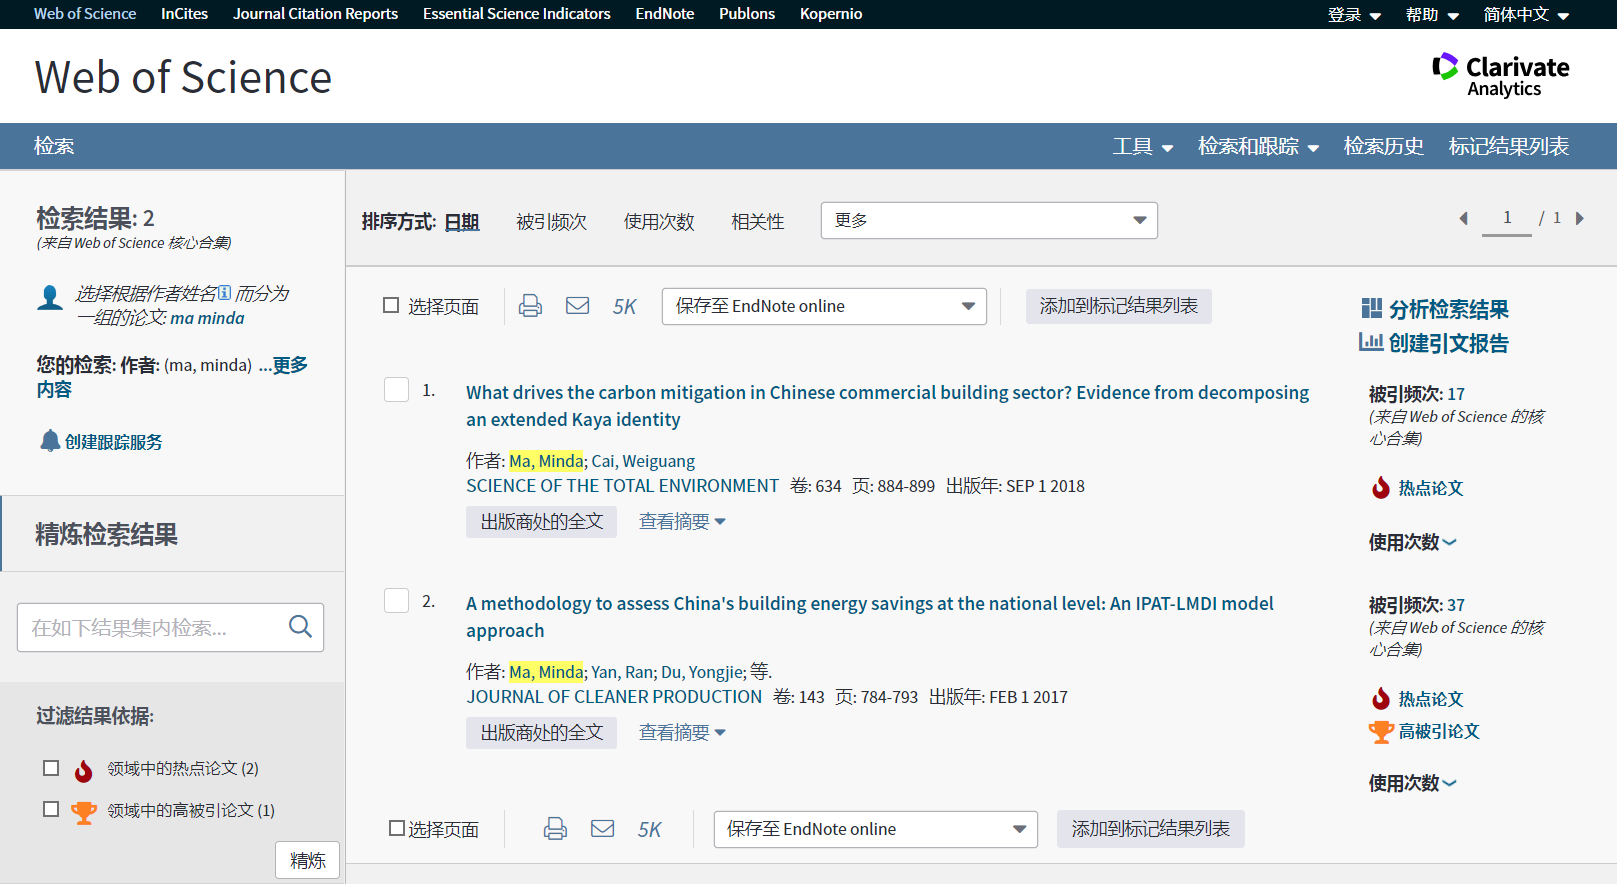Expand 查看摘要 for result 2
1617x884 pixels.
[682, 732]
